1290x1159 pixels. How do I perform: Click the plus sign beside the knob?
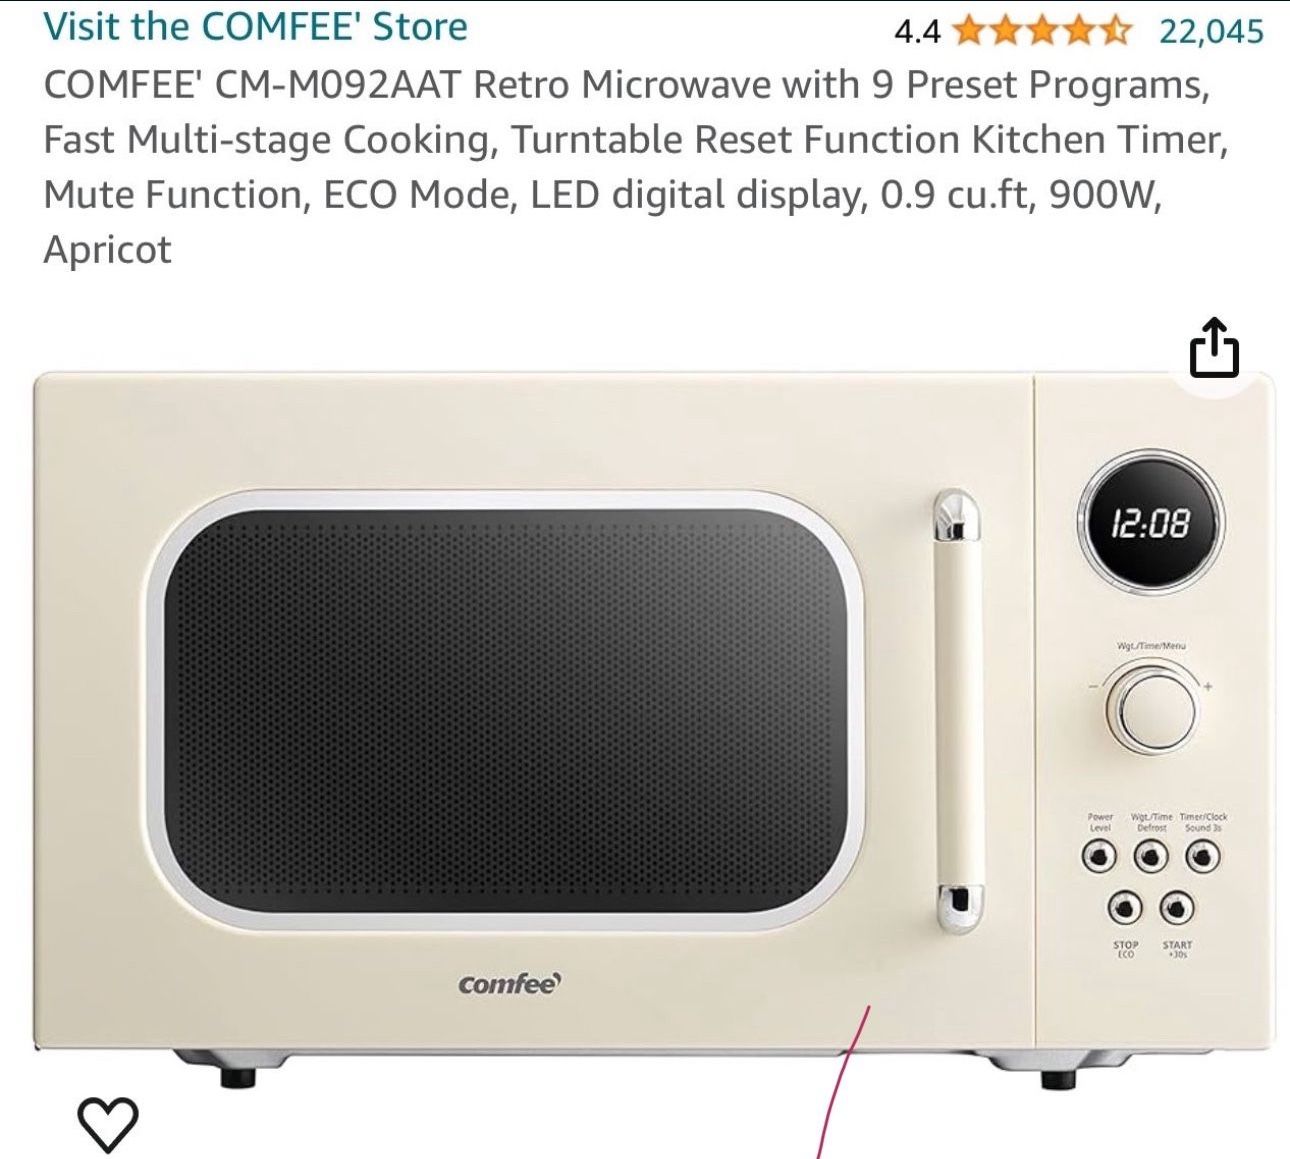[x=1207, y=687]
